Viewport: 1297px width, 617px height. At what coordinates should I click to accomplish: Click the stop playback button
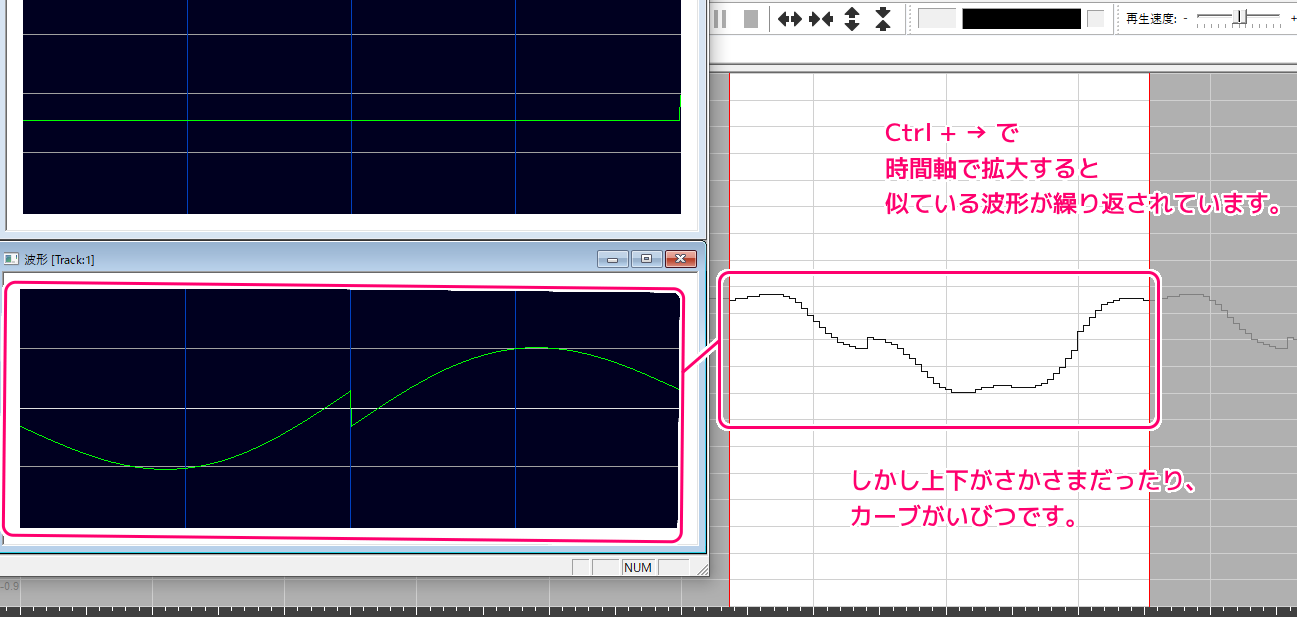pos(751,19)
